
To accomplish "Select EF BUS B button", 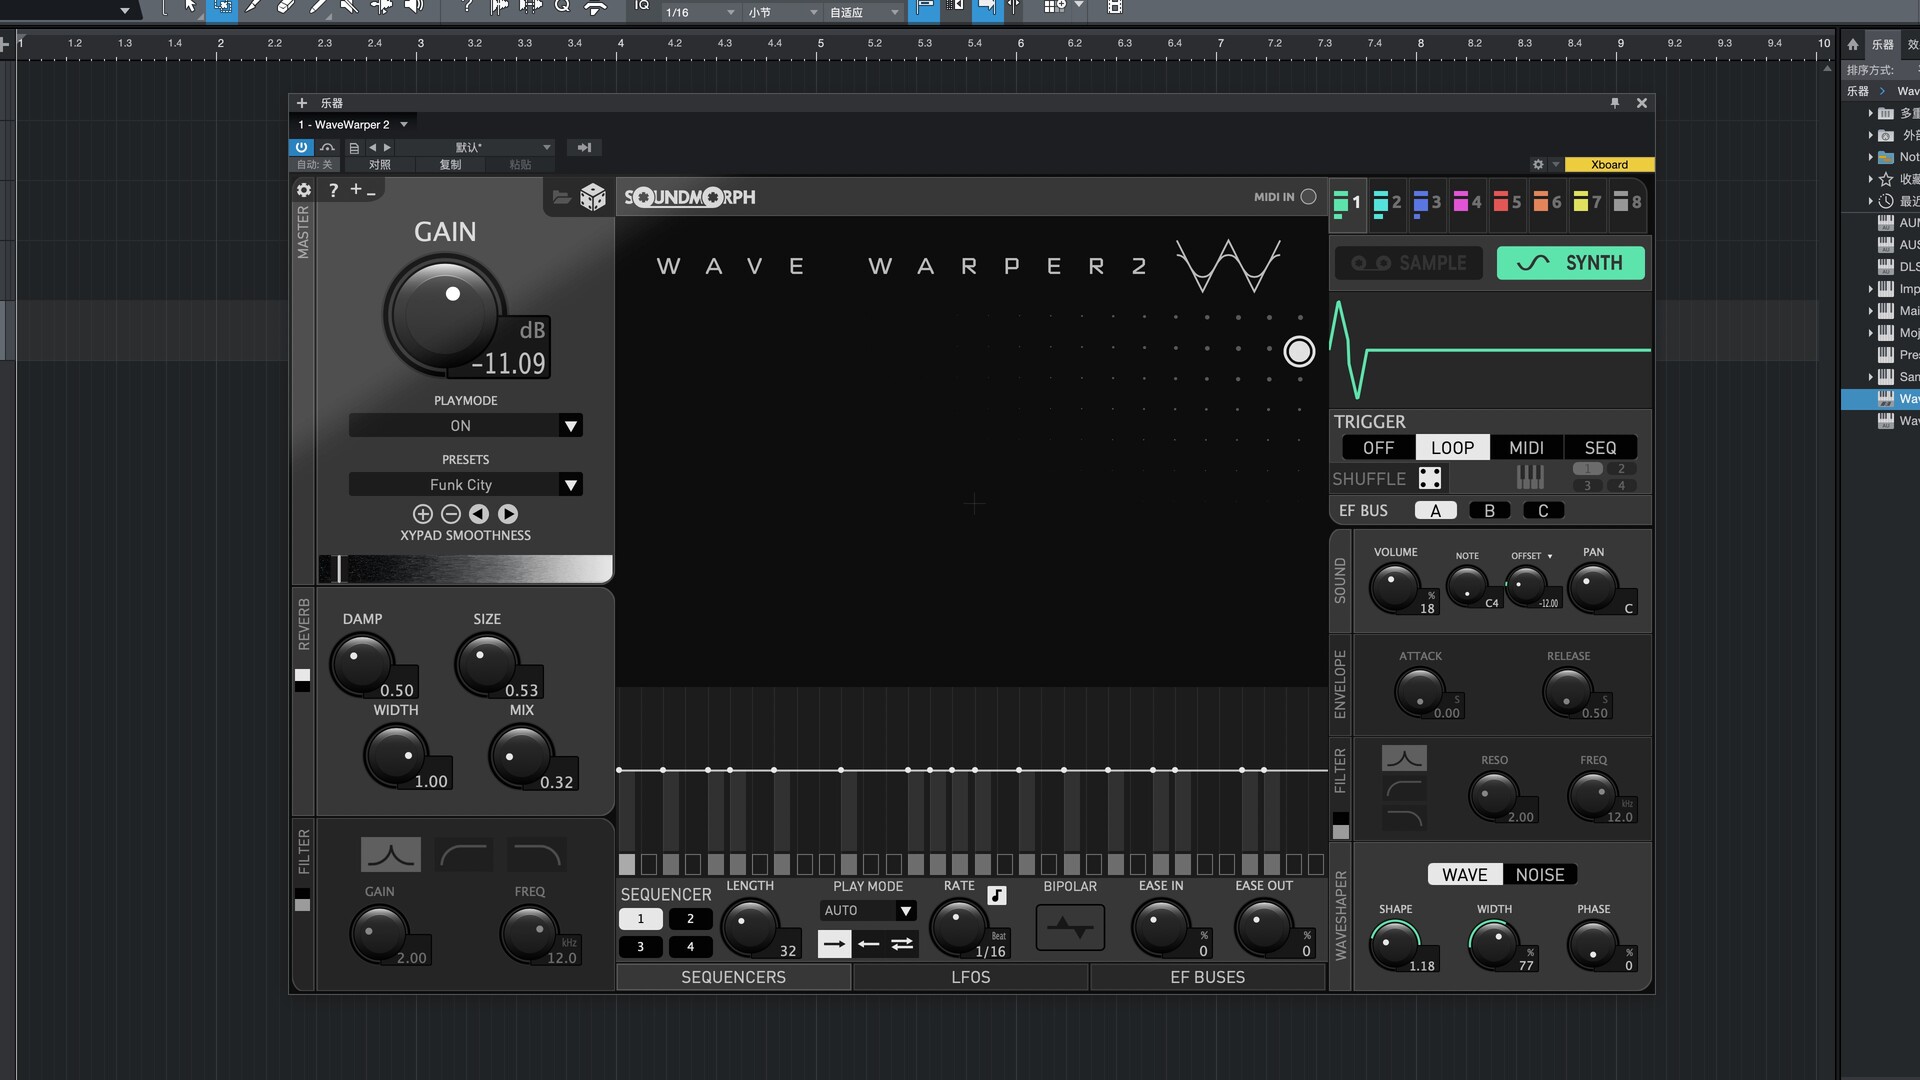I will coord(1489,511).
